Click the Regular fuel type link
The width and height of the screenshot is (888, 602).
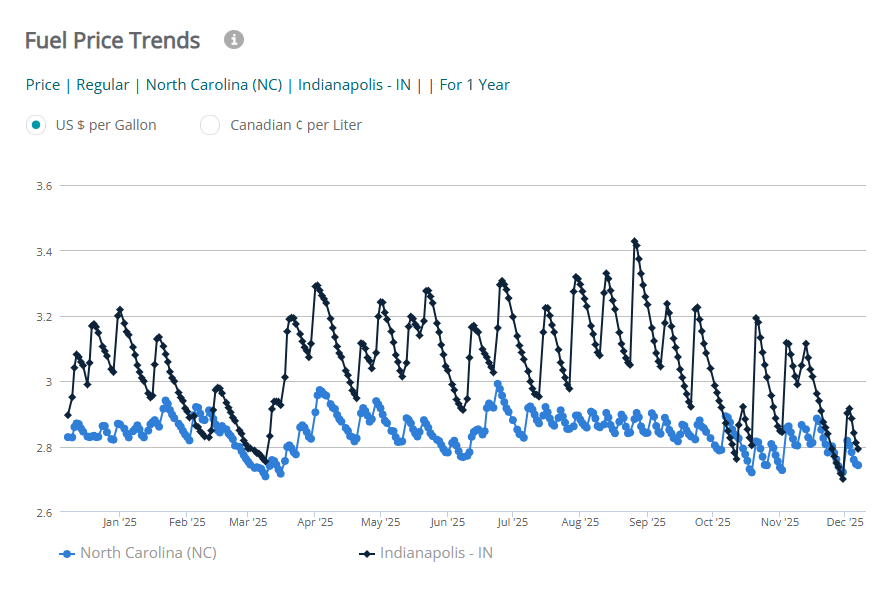pos(102,85)
